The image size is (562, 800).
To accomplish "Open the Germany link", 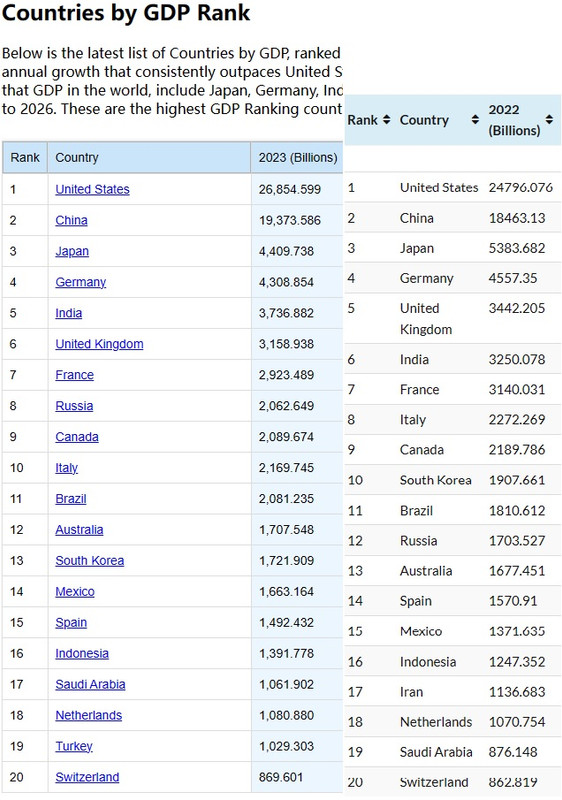I will tap(81, 282).
